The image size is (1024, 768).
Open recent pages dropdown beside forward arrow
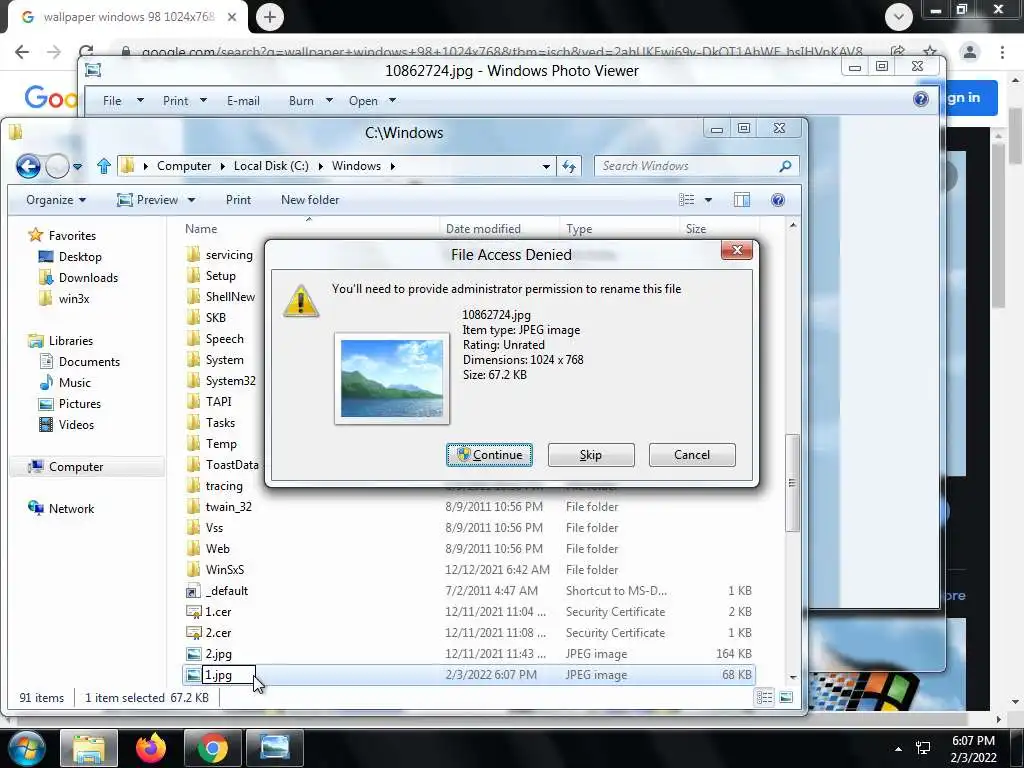[x=78, y=167]
